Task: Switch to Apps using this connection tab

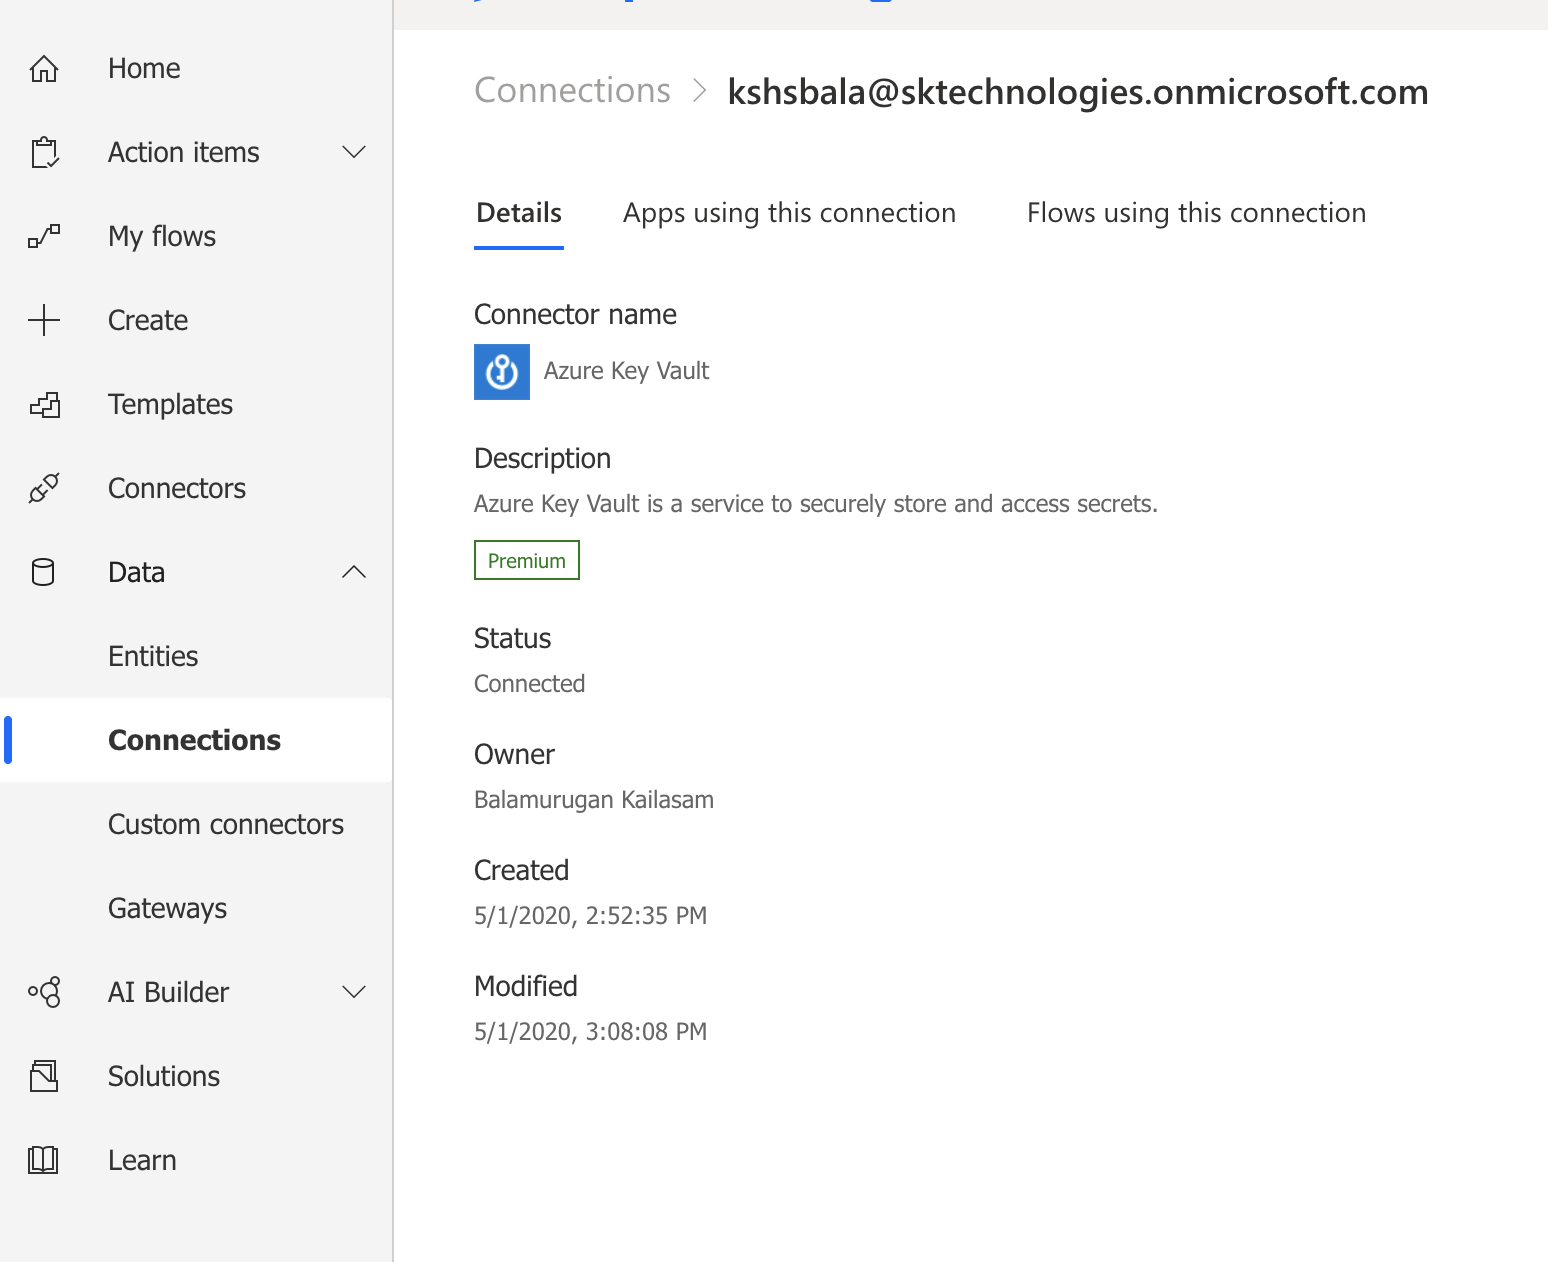Action: 789,213
